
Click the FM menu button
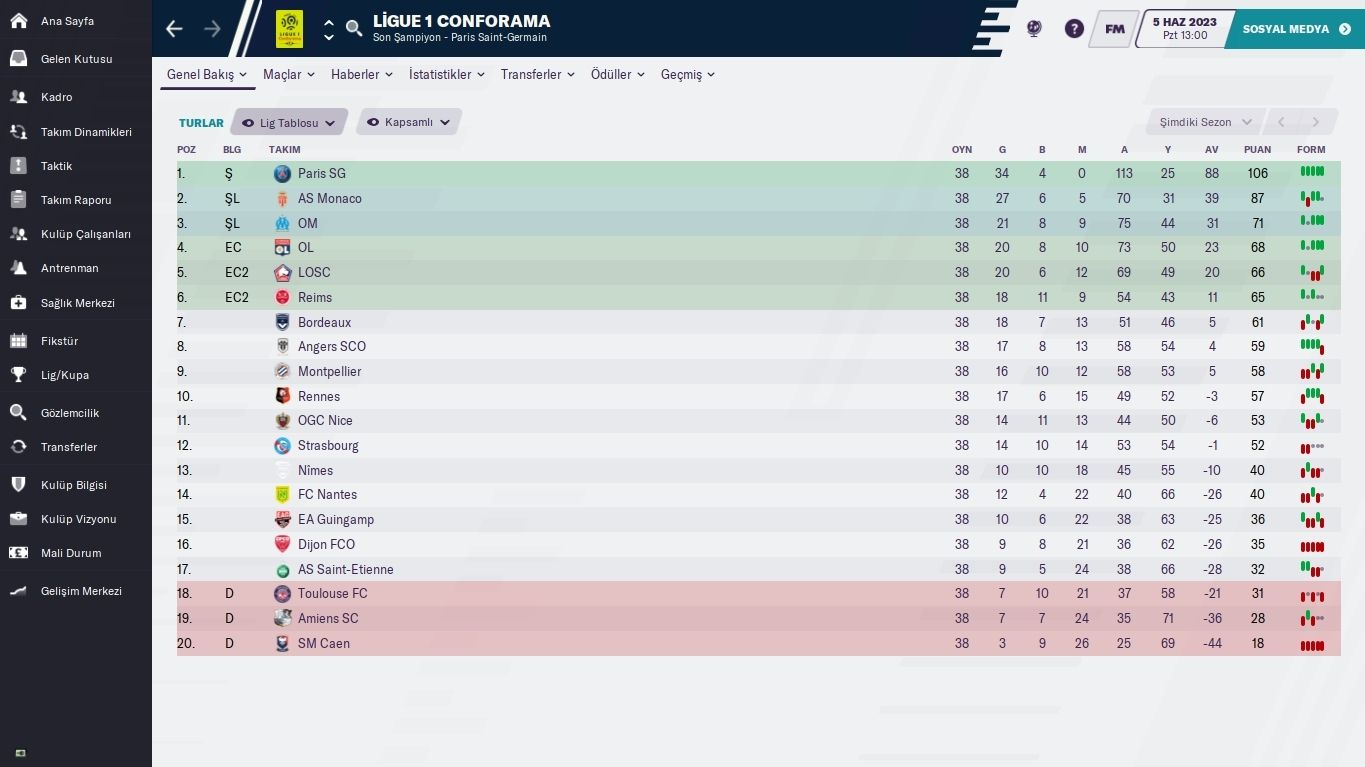1114,29
